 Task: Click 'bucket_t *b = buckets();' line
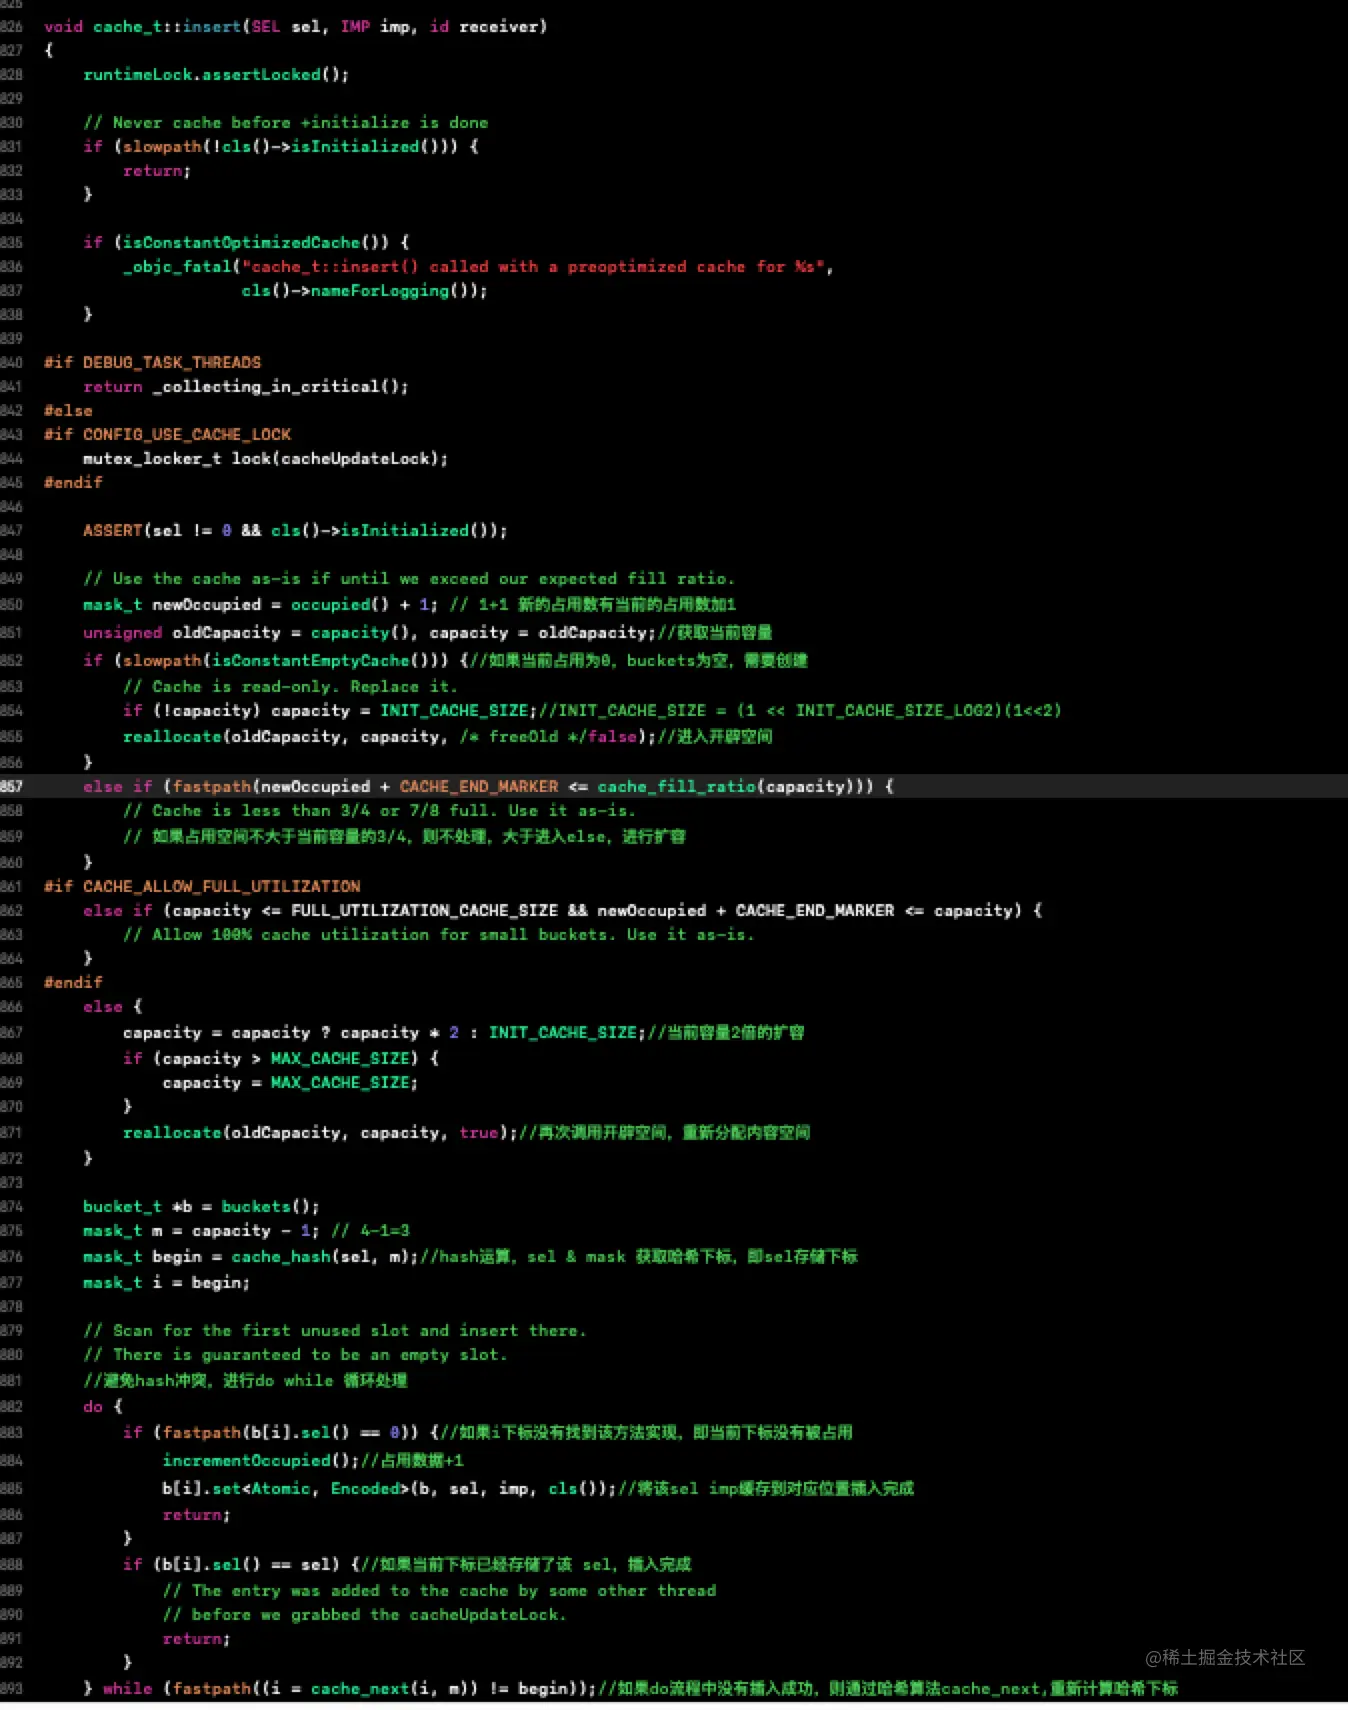[201, 1206]
